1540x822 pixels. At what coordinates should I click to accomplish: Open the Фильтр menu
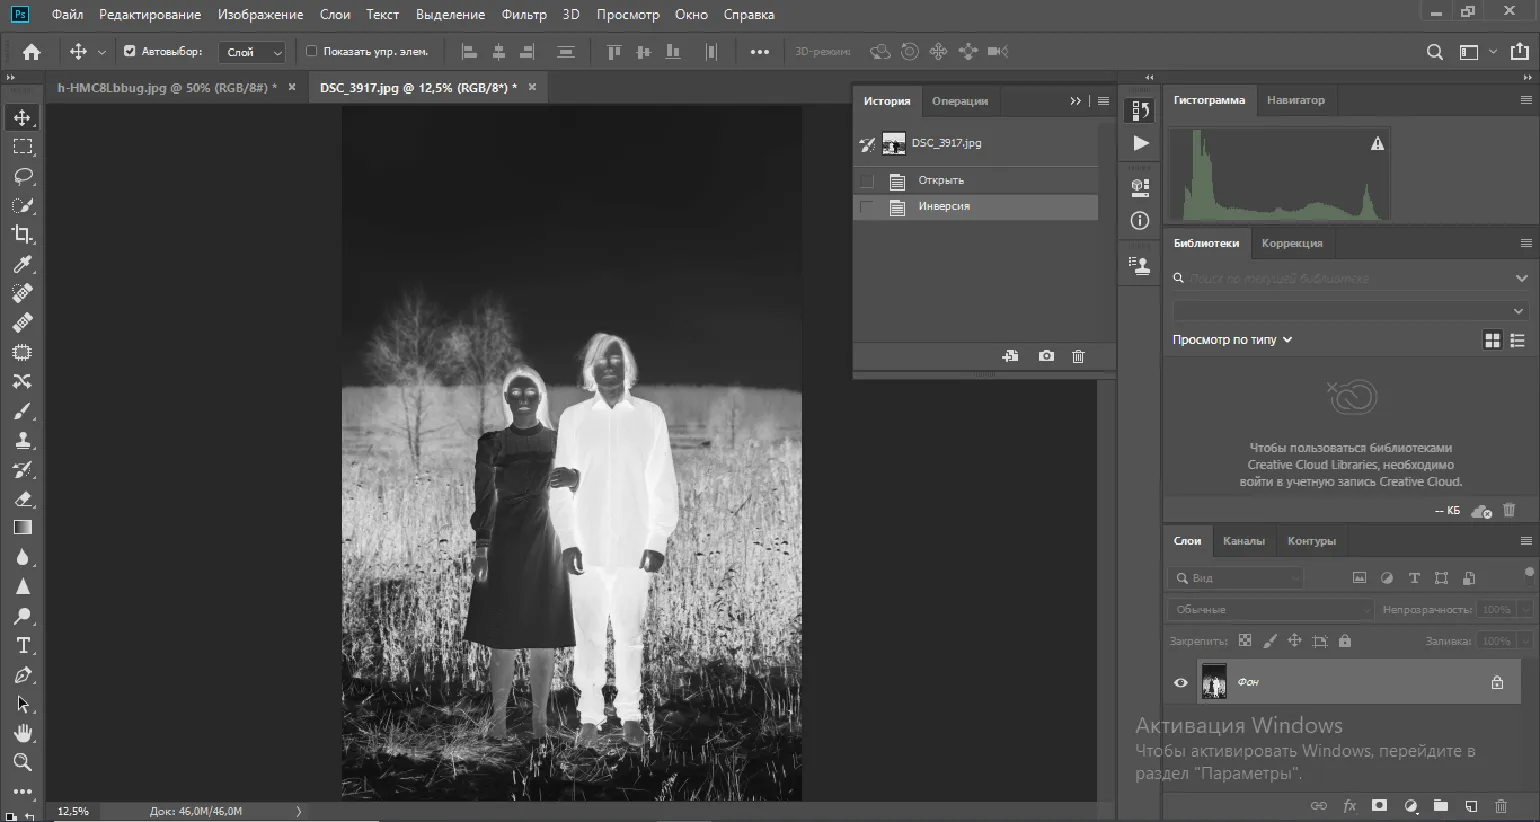pos(524,14)
